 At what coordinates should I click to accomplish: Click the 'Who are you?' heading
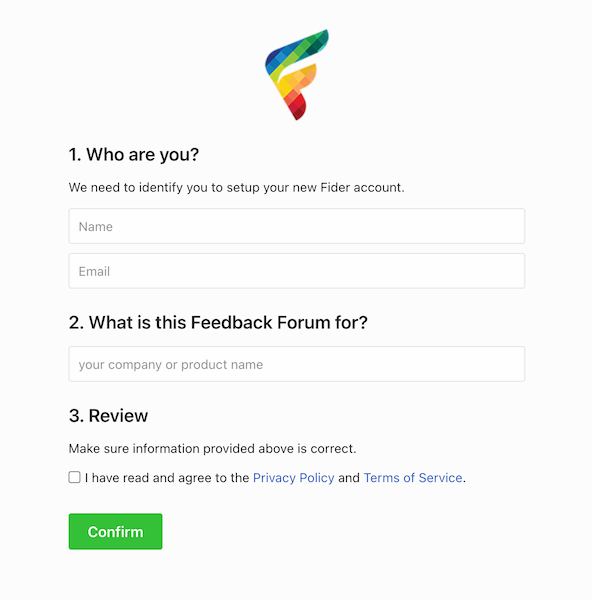(x=134, y=155)
